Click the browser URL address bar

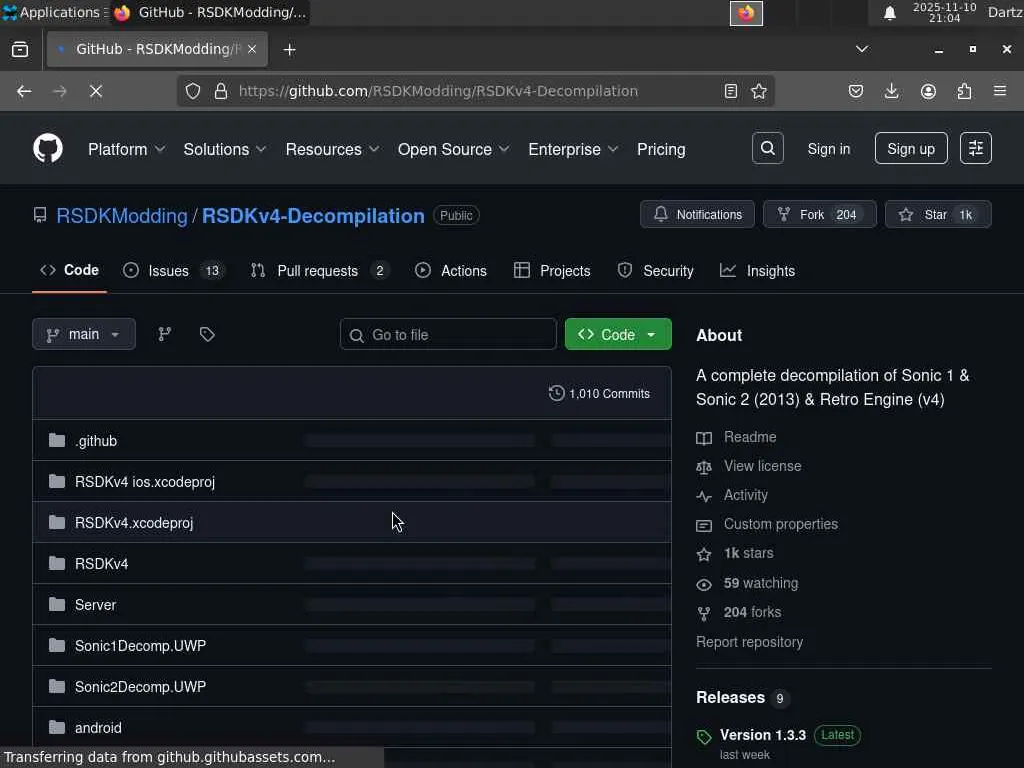477,91
